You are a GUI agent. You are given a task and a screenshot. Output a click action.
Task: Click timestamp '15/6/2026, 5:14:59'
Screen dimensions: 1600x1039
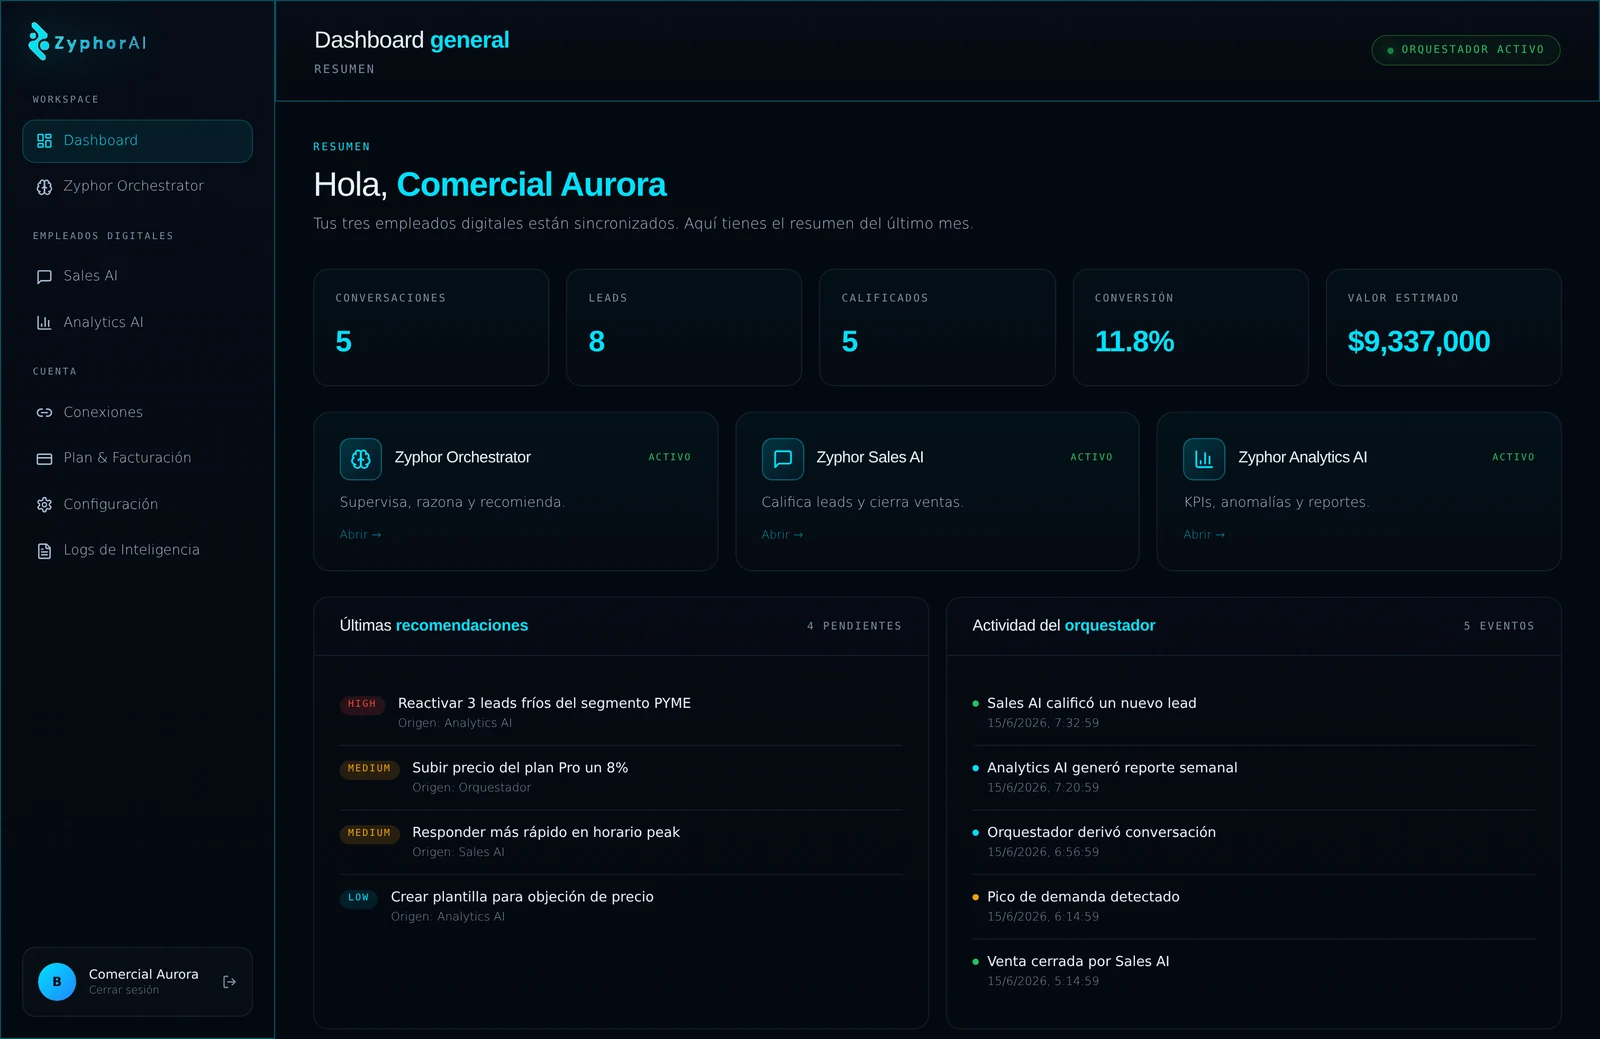coord(1043,981)
